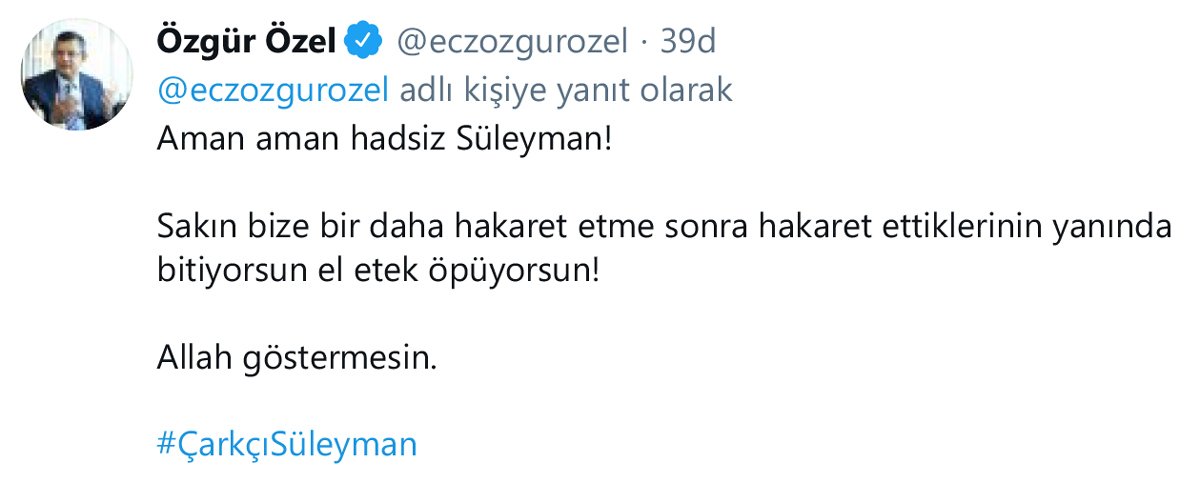Open the blue @eczozgurozel reply mention

273,90
